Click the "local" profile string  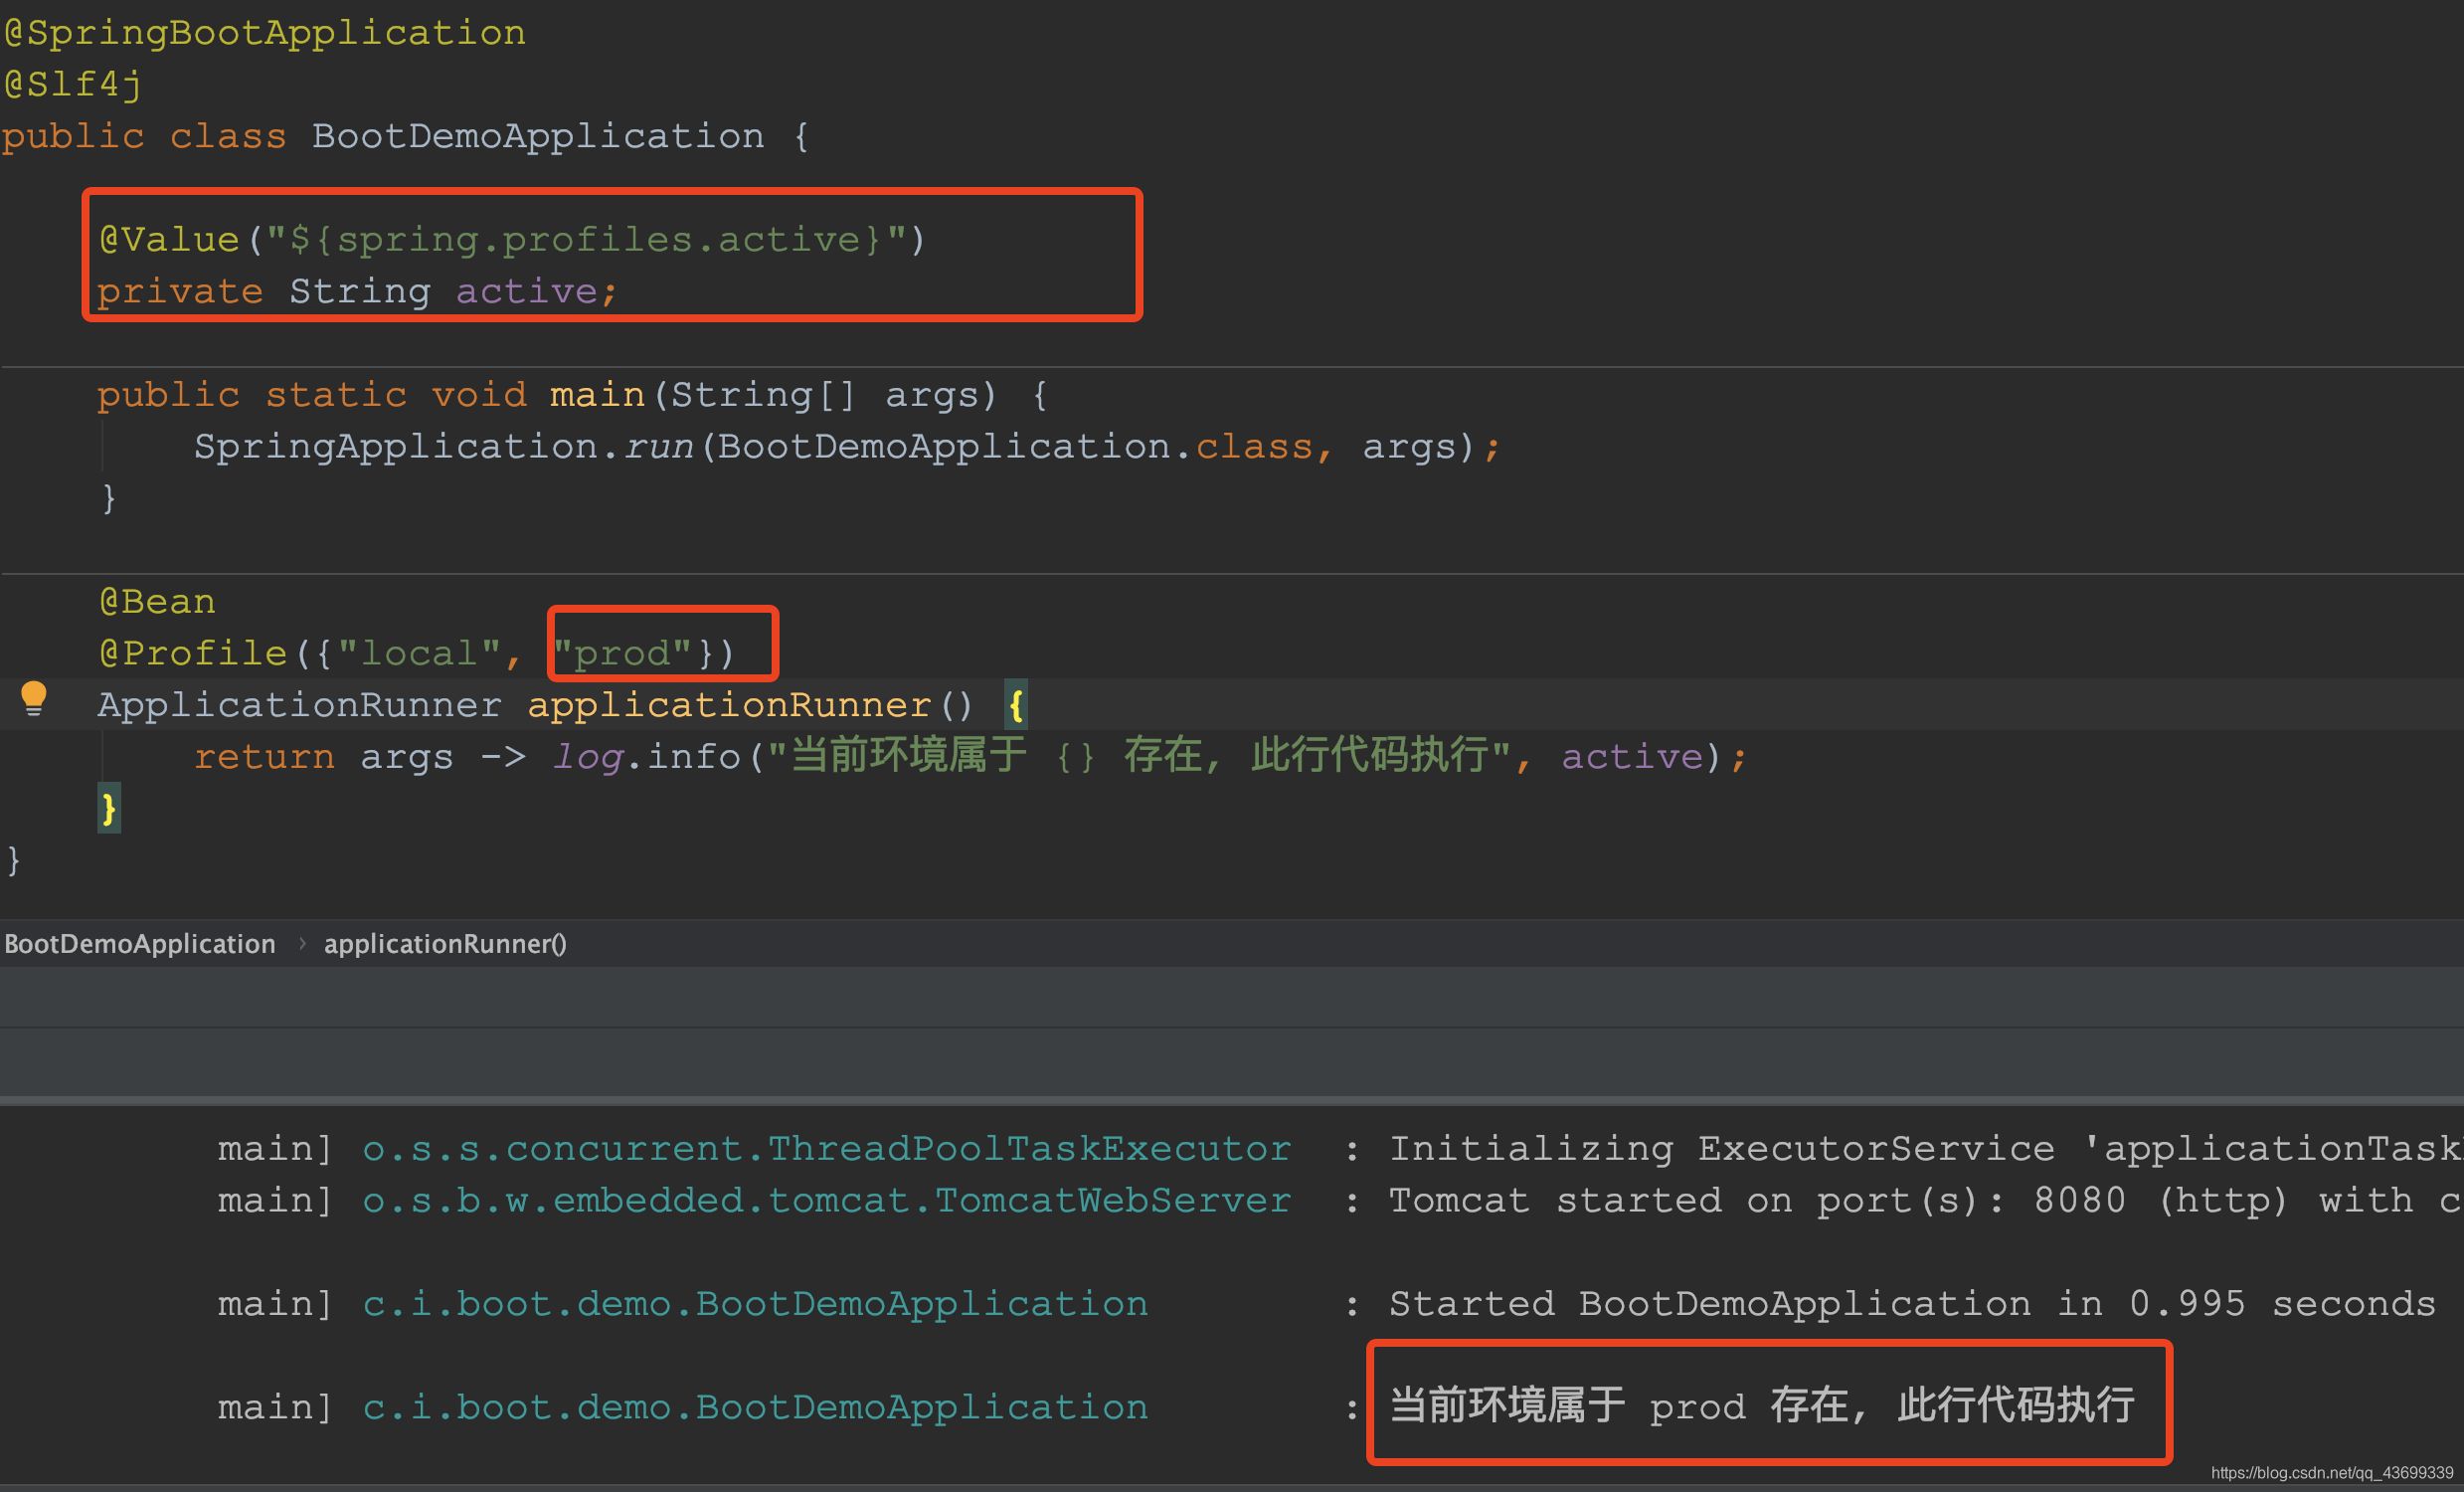[420, 654]
